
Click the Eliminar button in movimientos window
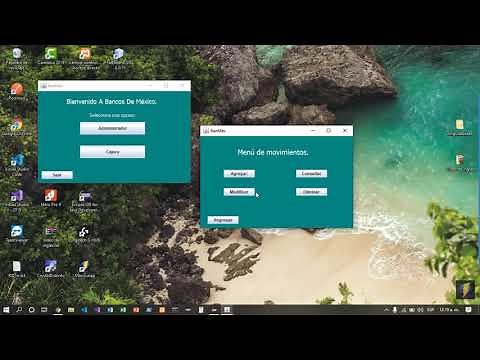point(311,192)
